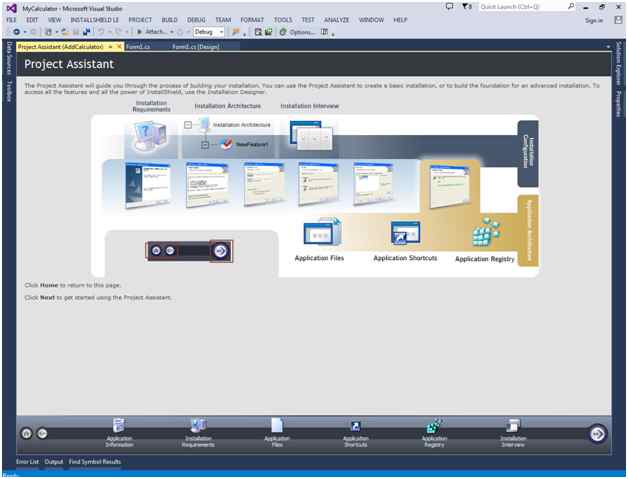Open the Error List tab
Screen dimensions: 628x479
coord(27,462)
